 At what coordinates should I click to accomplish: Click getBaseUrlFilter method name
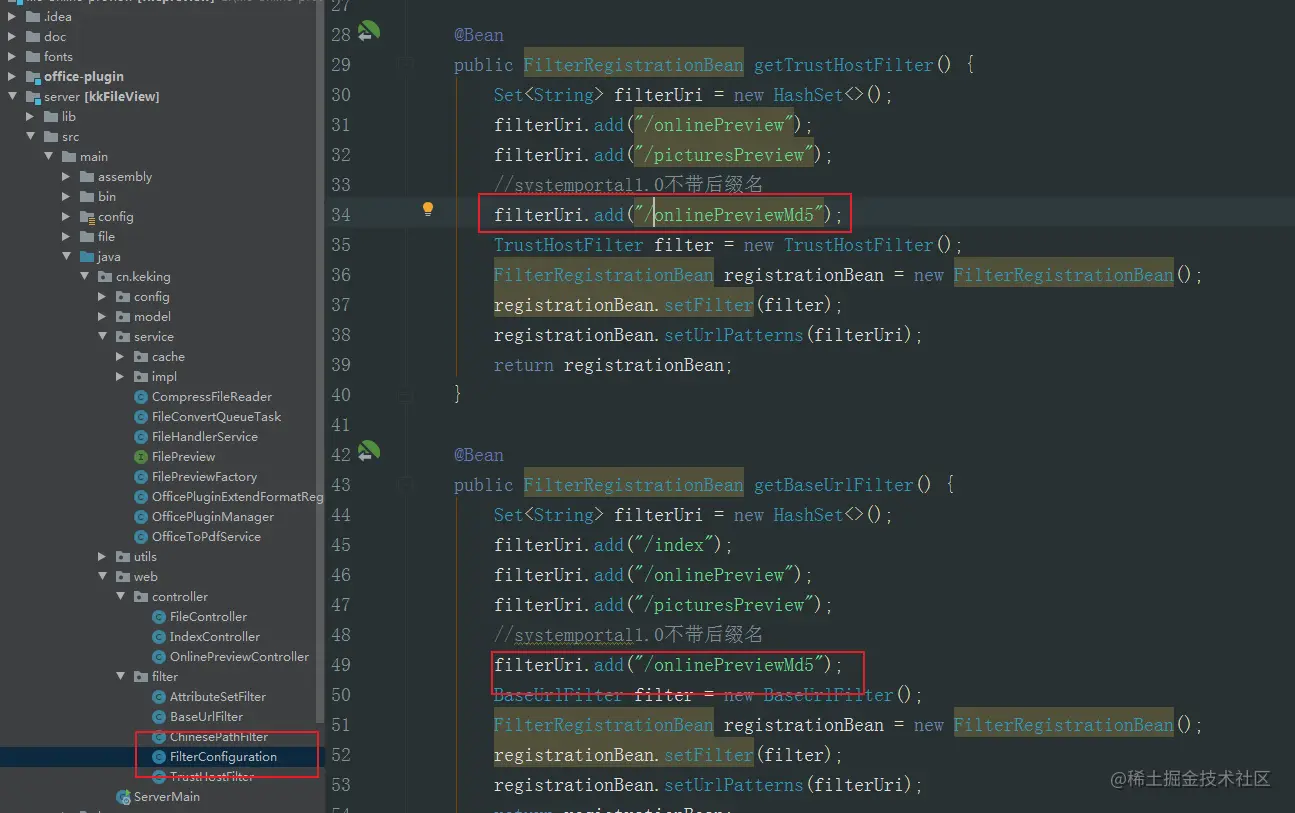pos(833,485)
